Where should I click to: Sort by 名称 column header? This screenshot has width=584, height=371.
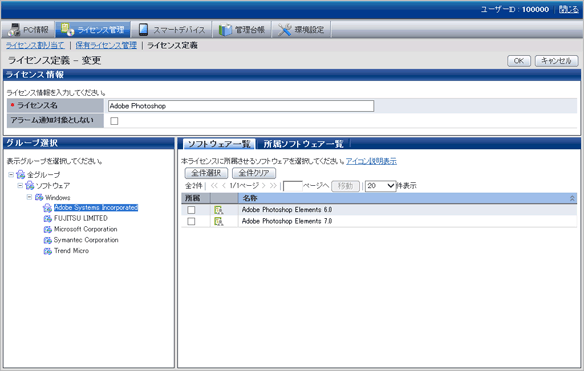click(407, 198)
